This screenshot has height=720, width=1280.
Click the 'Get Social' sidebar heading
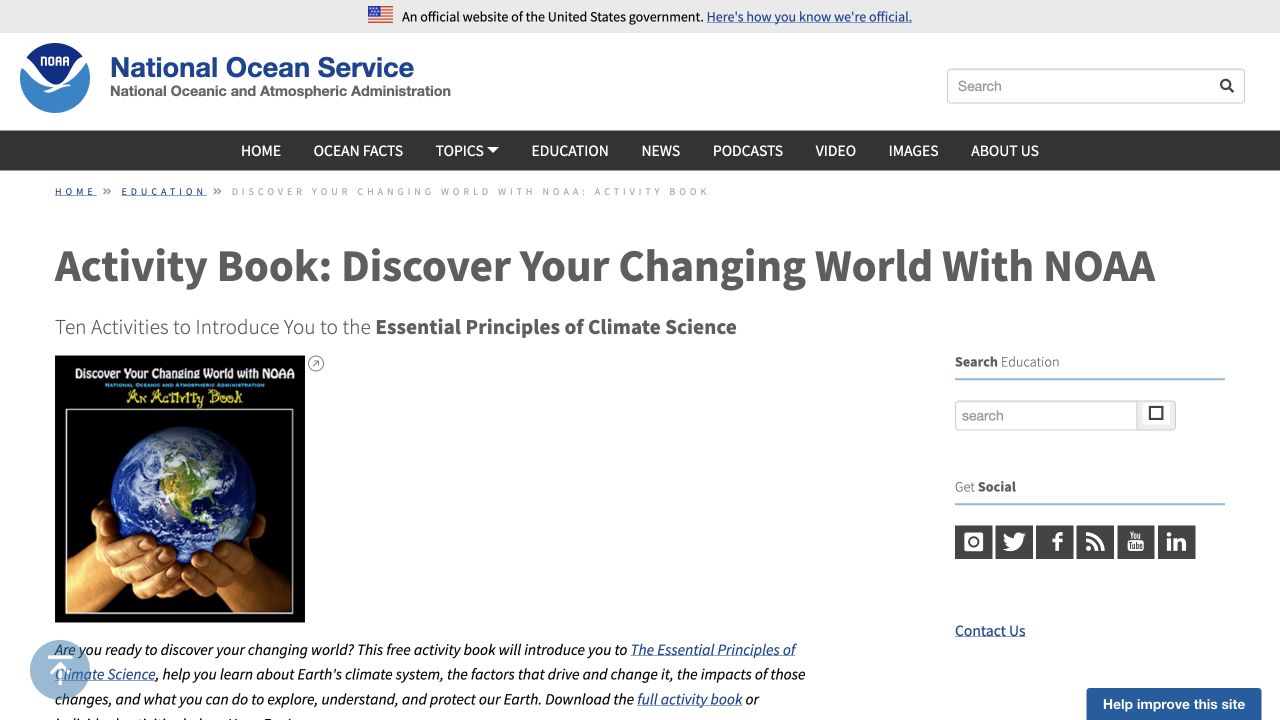pos(985,487)
